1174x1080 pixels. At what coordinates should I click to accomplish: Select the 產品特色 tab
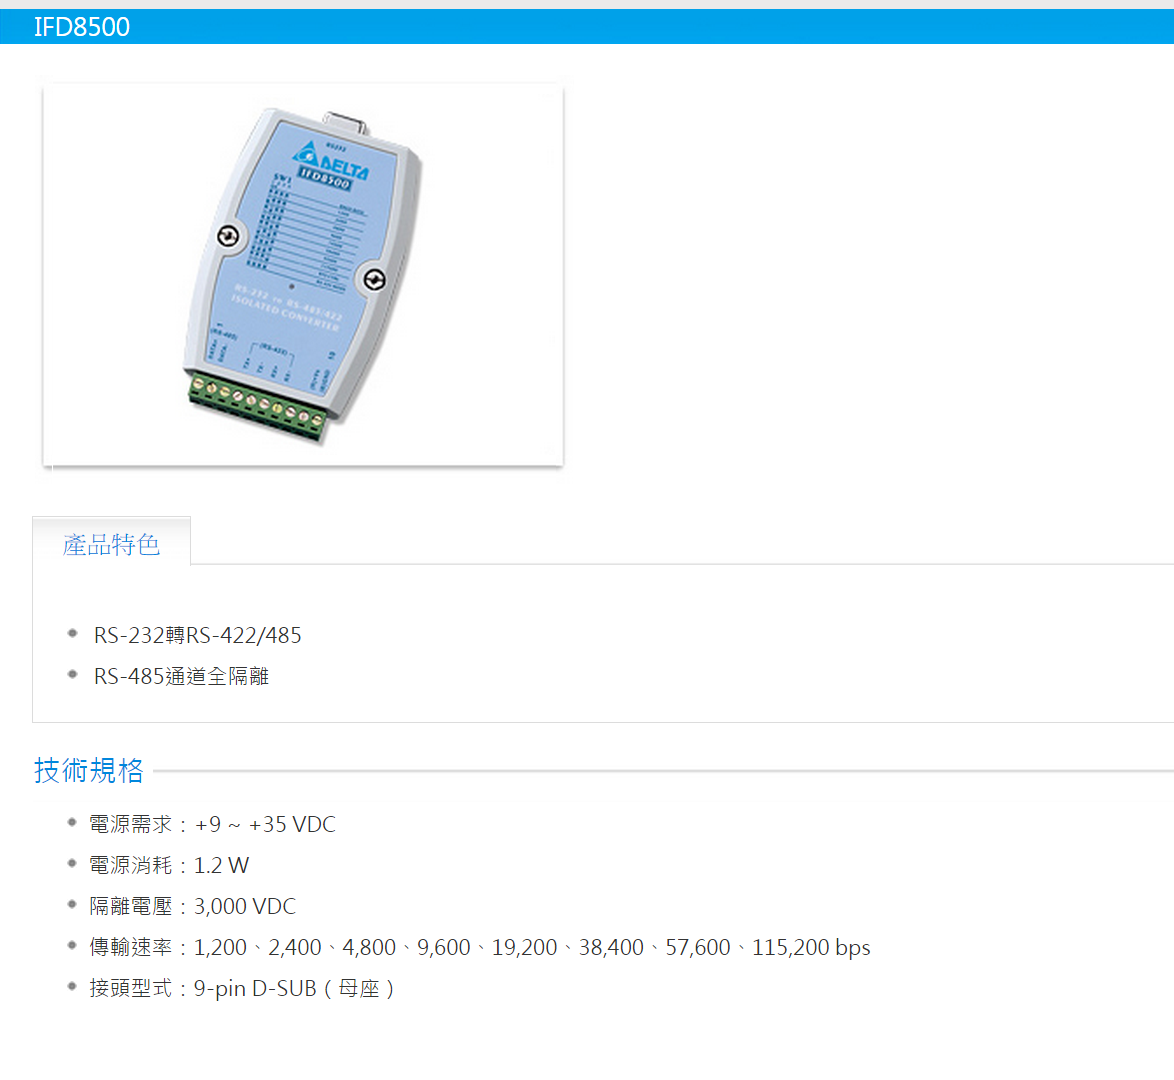[112, 544]
